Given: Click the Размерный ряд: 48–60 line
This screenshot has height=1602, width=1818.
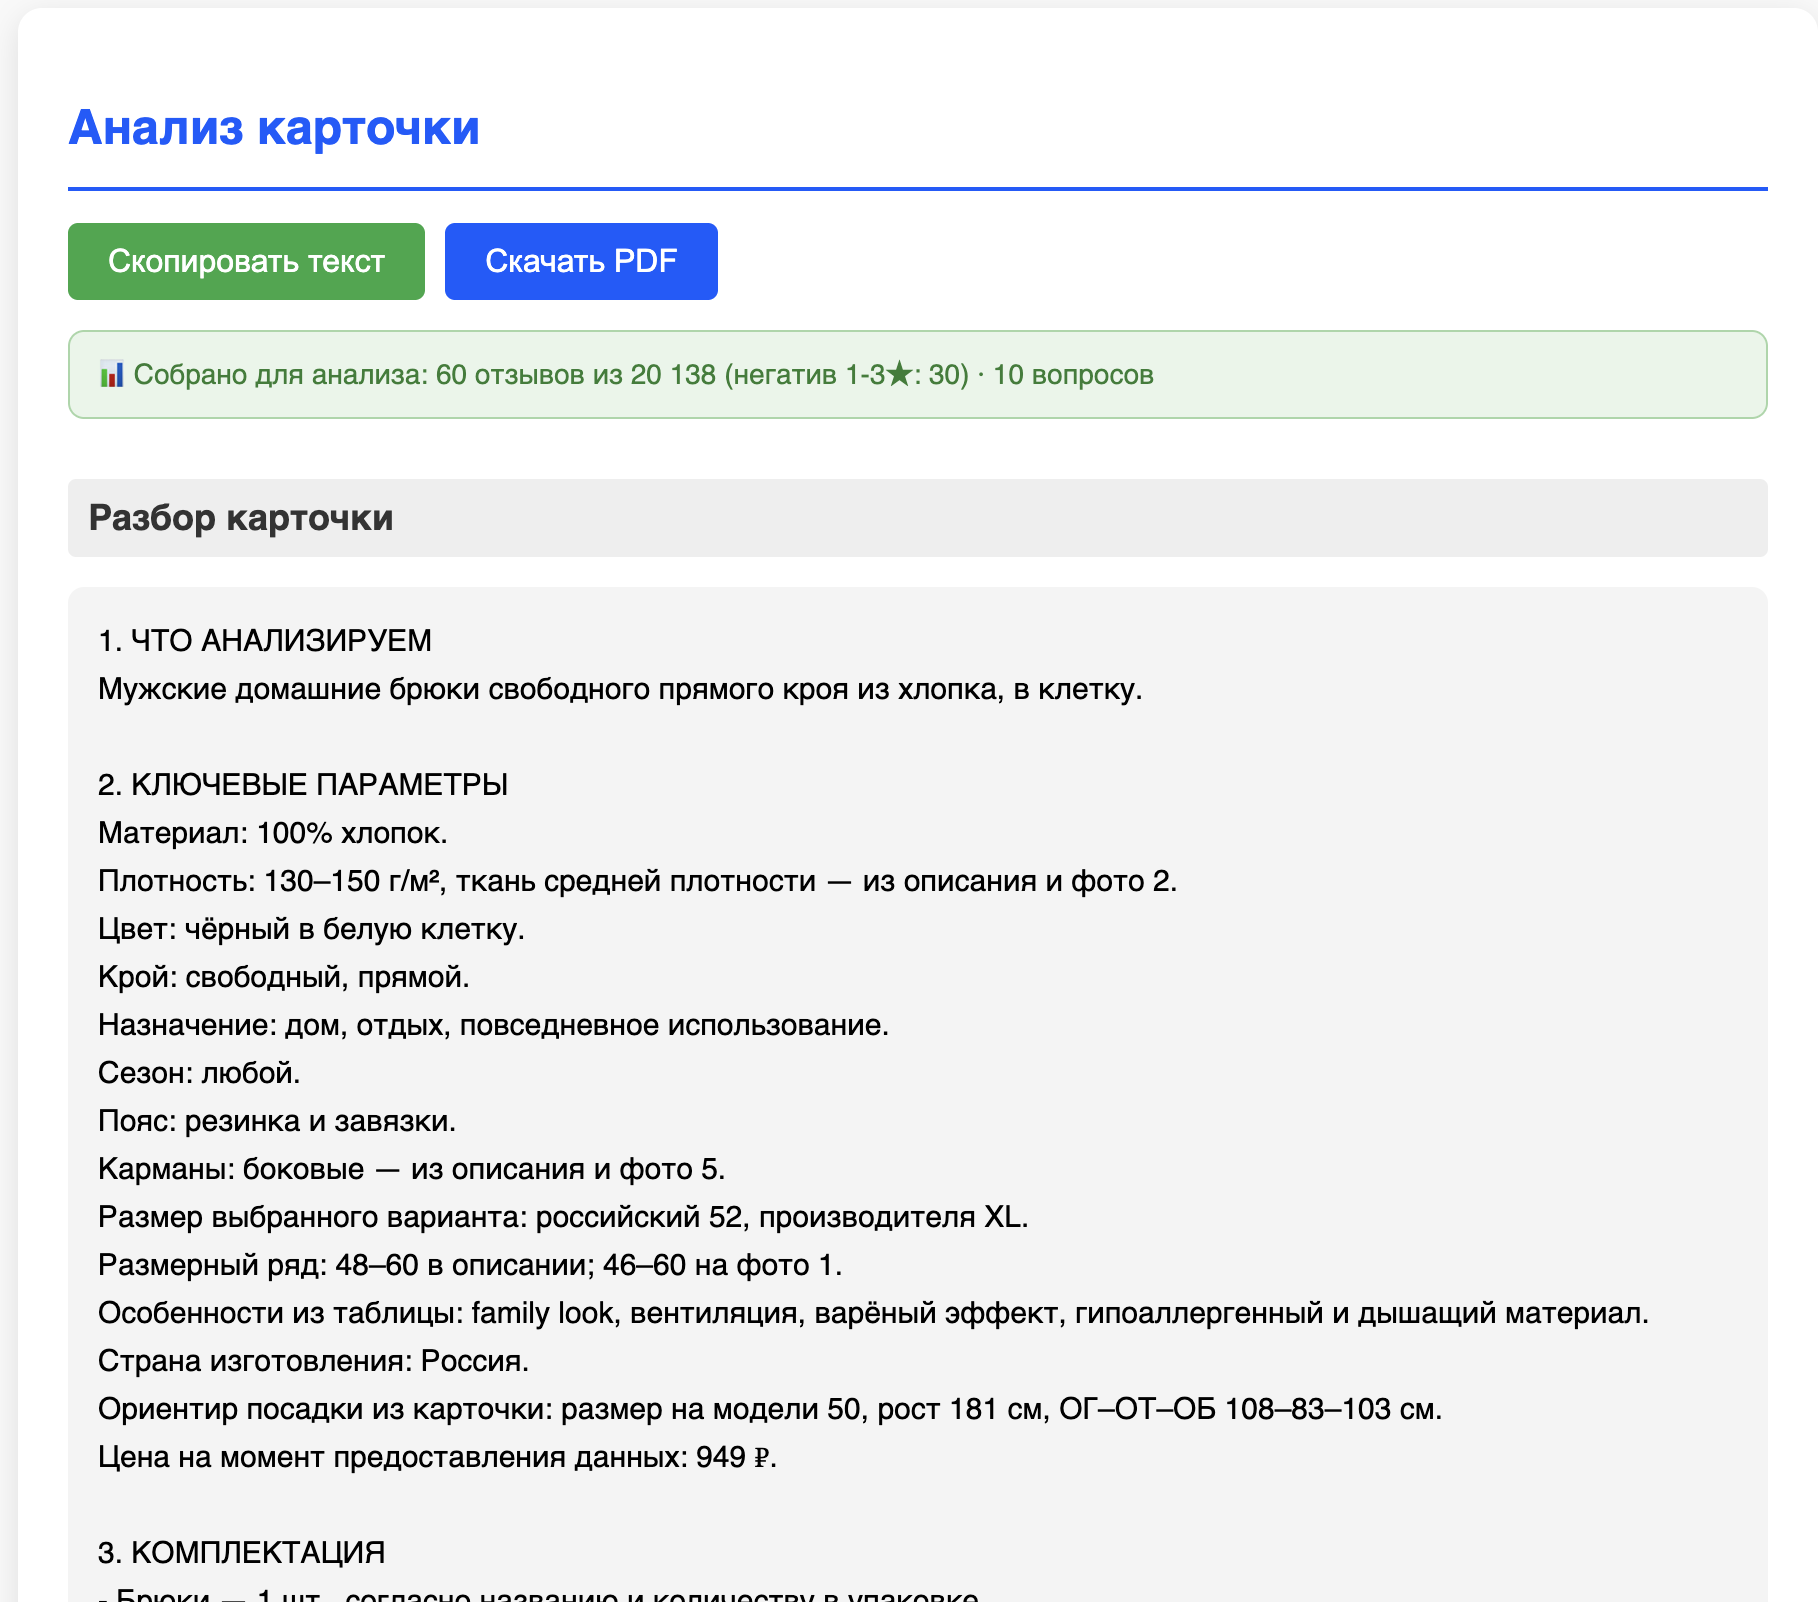Looking at the screenshot, I should [x=470, y=1265].
